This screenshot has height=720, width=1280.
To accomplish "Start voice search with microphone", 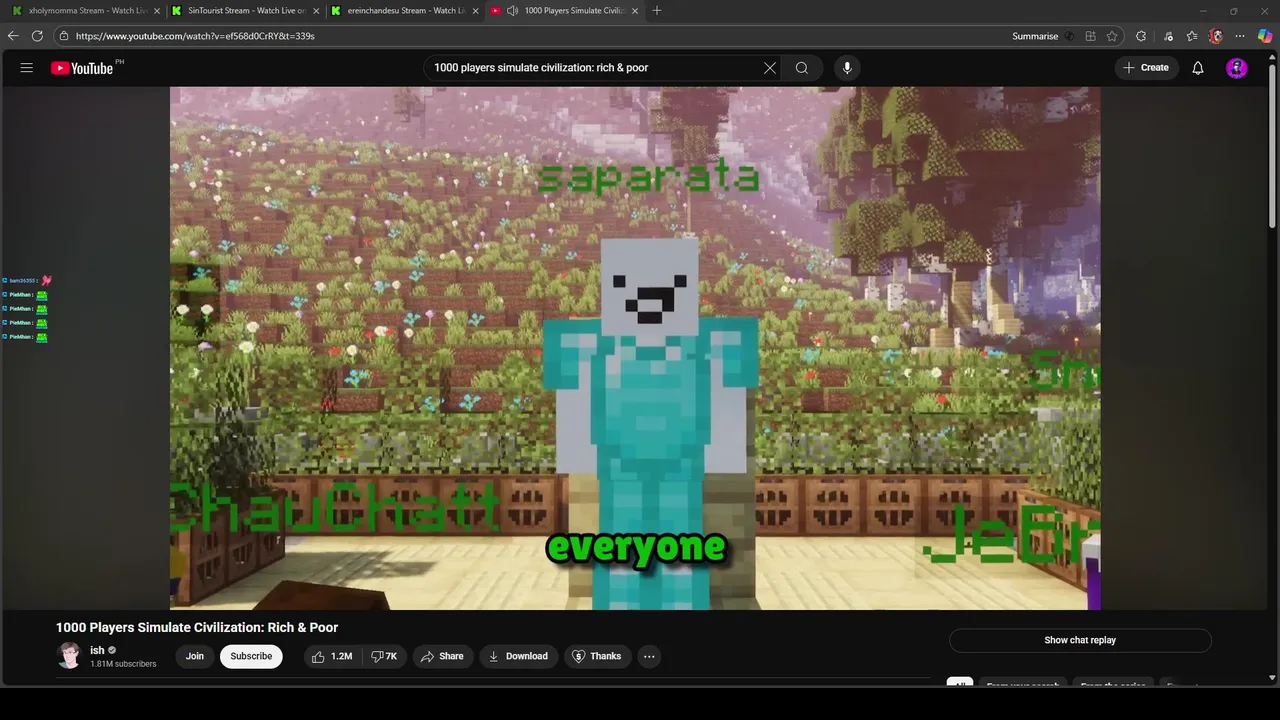I will (x=847, y=68).
